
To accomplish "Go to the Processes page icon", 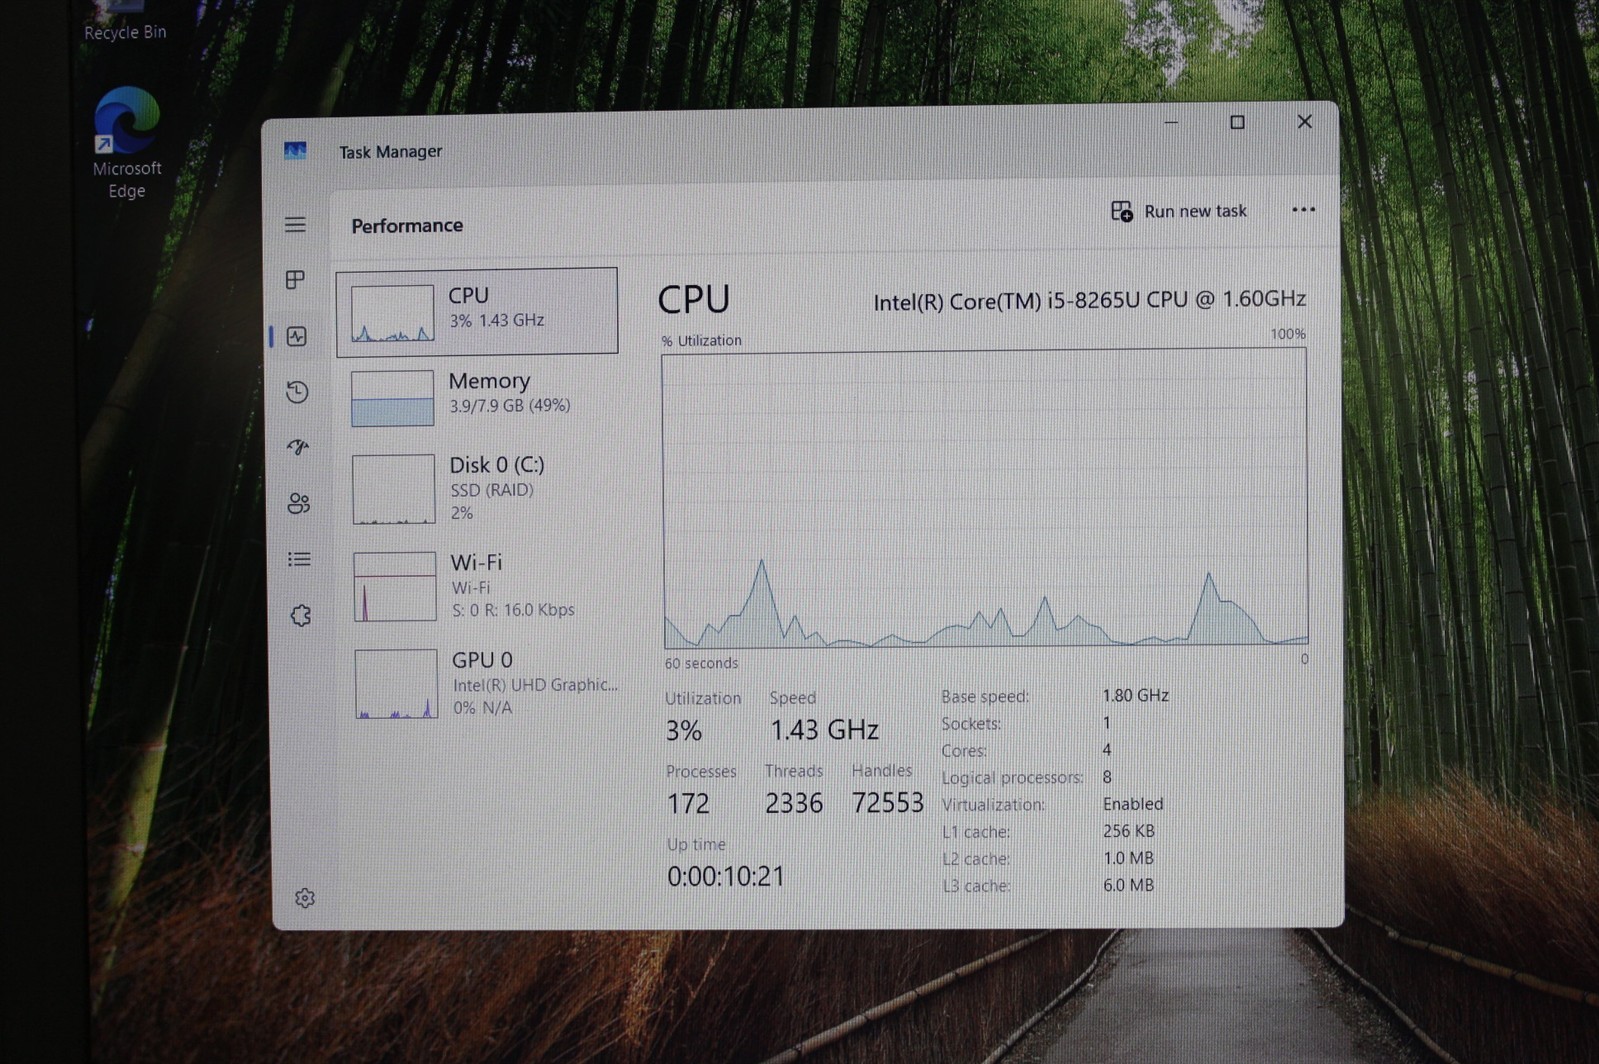I will click(x=295, y=280).
